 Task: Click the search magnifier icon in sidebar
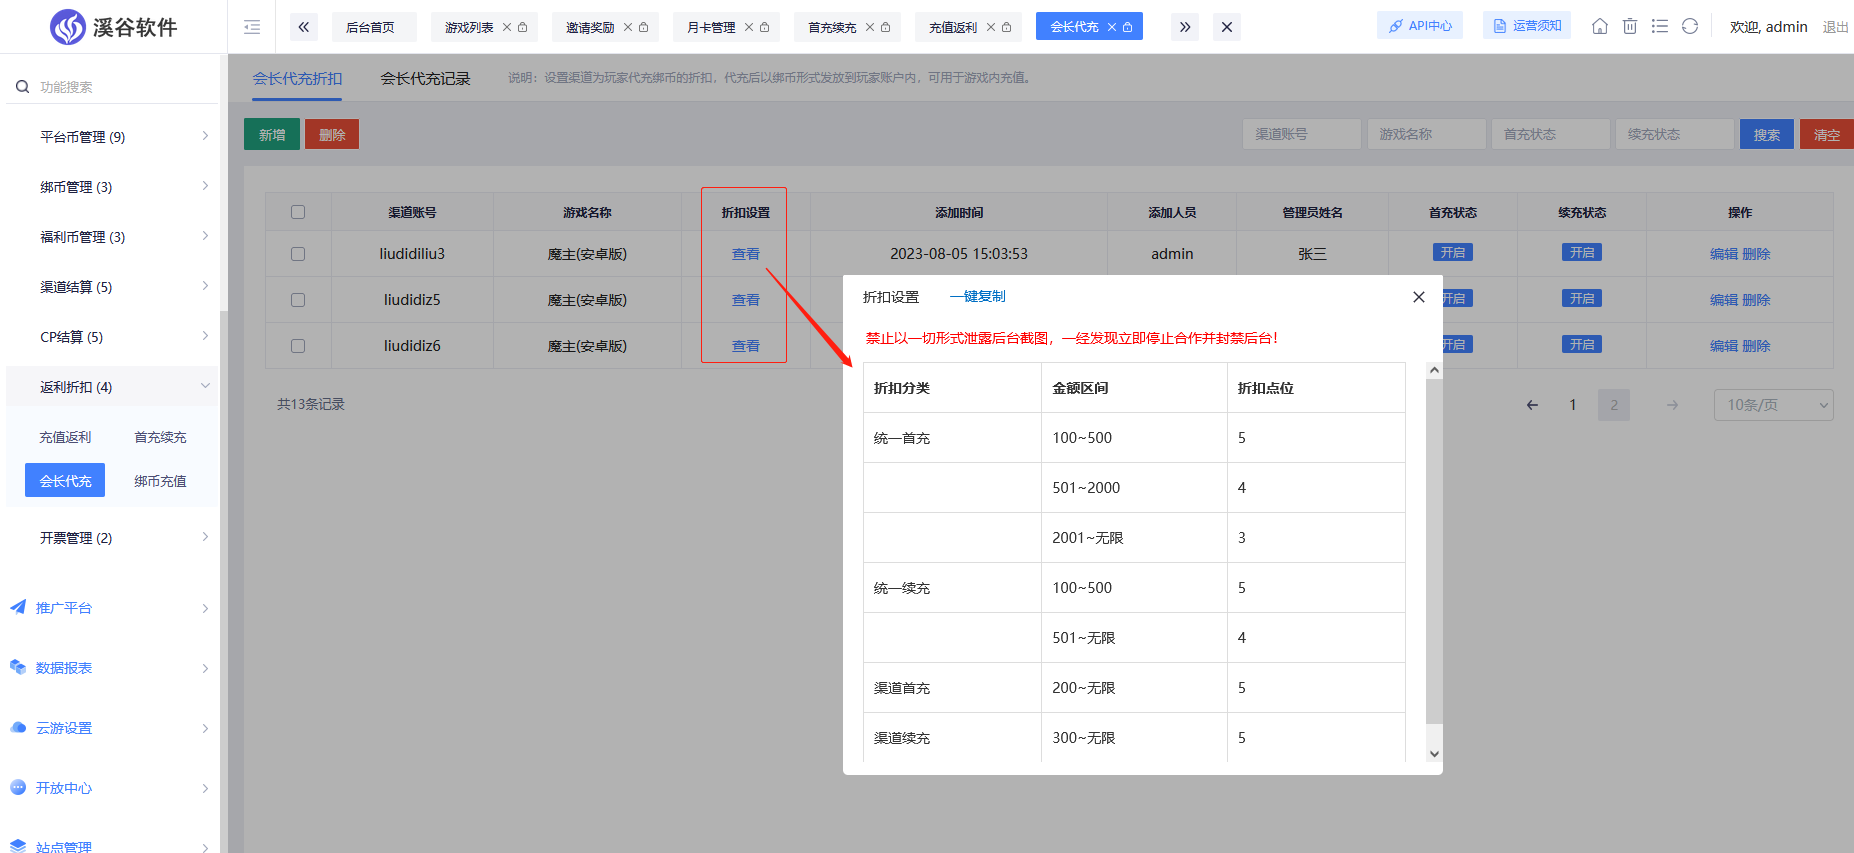(22, 87)
